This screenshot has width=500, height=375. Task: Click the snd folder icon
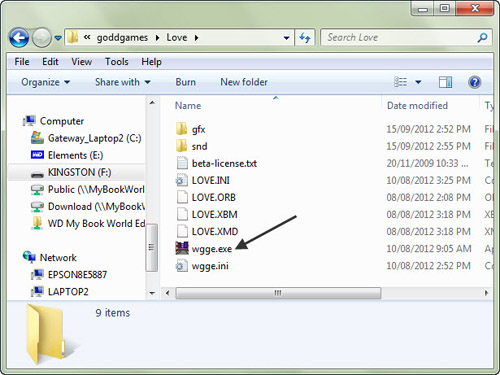(x=181, y=146)
